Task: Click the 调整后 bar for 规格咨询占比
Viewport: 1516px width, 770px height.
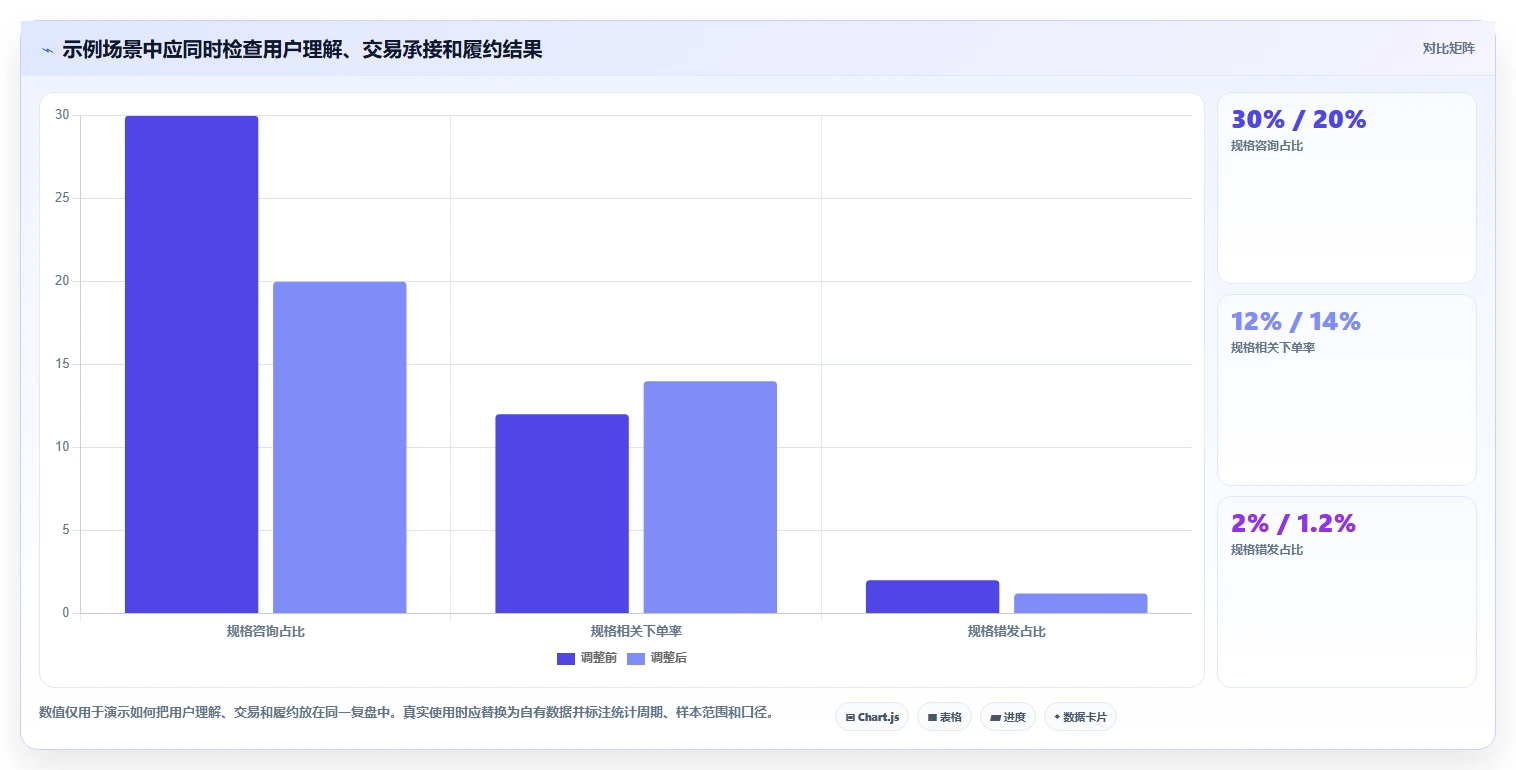Action: tap(340, 448)
